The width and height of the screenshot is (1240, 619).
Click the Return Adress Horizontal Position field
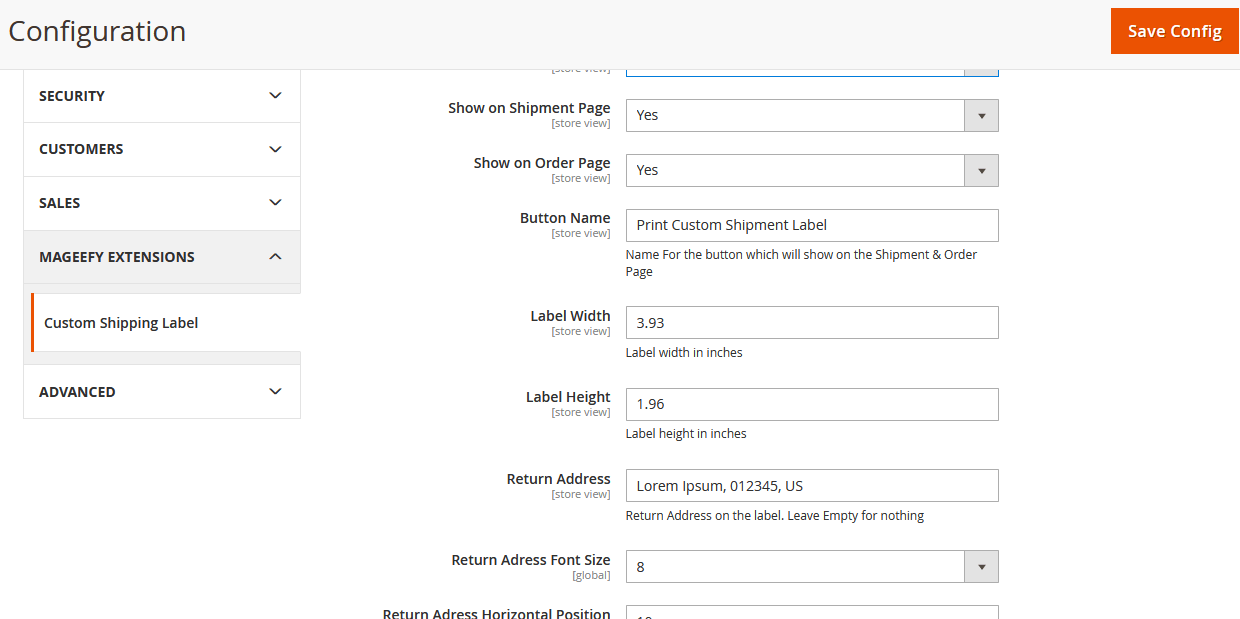point(811,613)
